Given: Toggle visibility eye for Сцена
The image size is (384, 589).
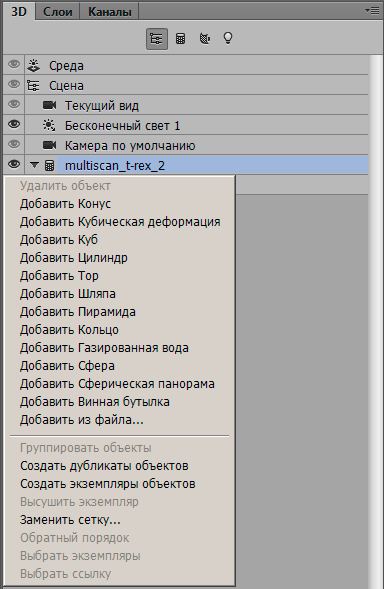Looking at the screenshot, I should (x=14, y=84).
